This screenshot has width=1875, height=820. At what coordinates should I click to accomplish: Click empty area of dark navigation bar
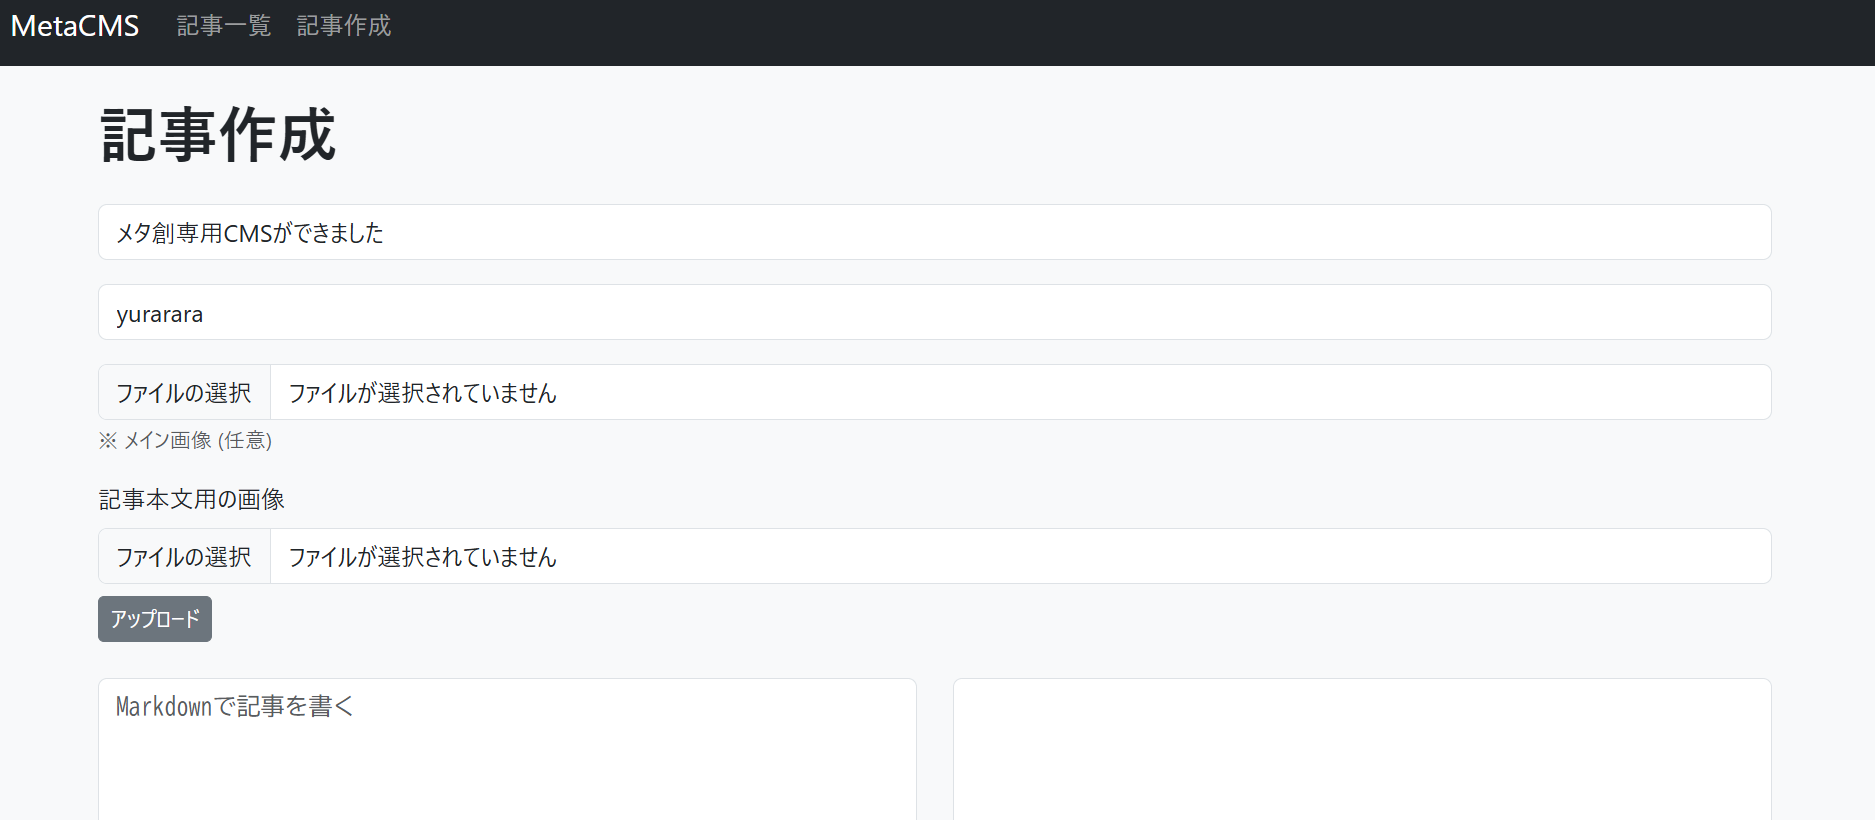pos(1100,32)
